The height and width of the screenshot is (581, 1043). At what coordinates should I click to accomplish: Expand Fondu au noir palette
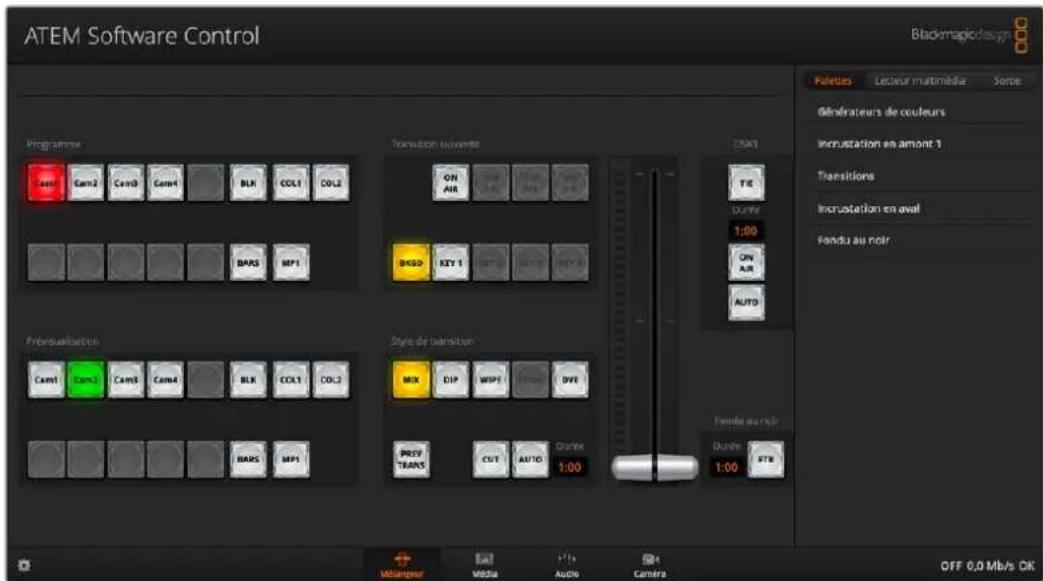click(x=919, y=240)
